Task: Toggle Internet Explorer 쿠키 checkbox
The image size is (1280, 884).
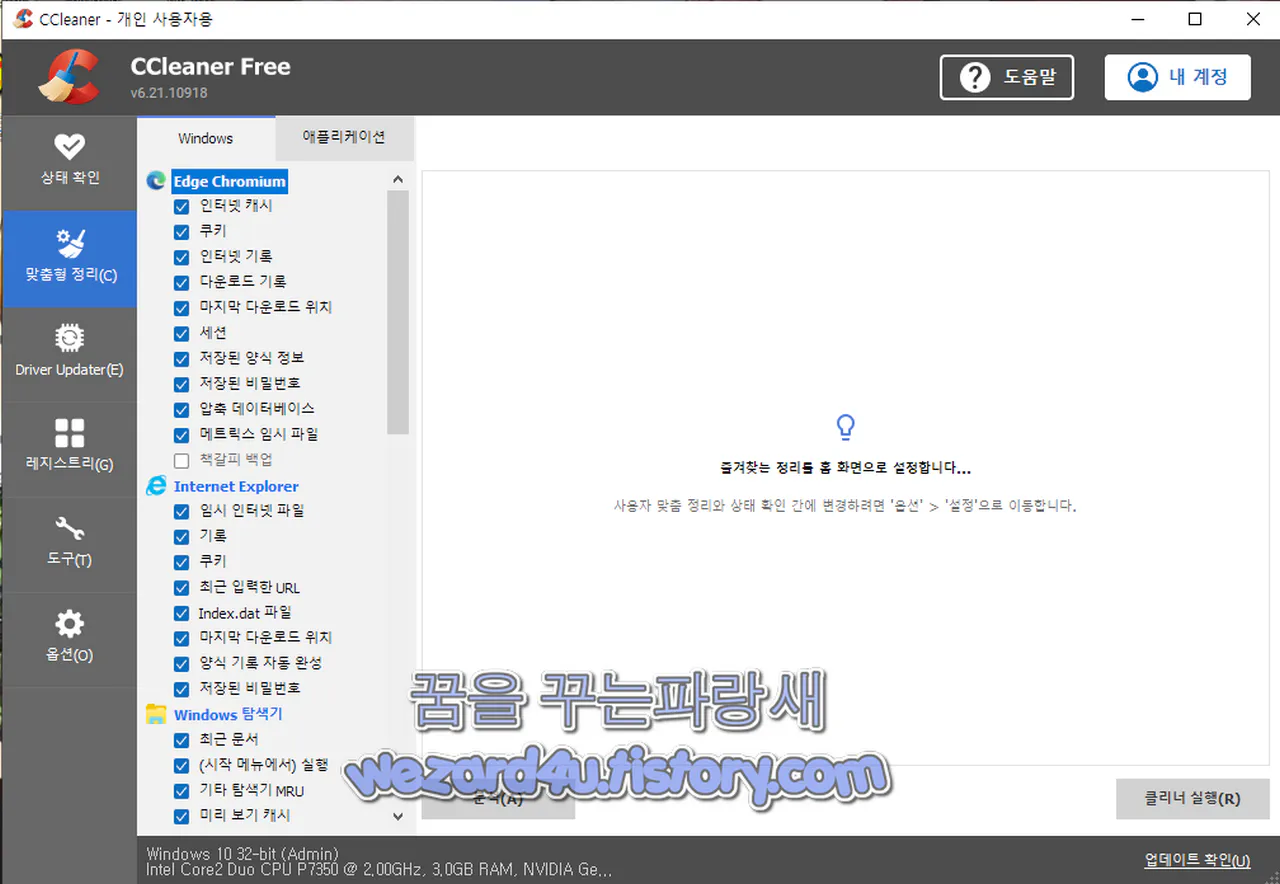Action: pos(181,562)
